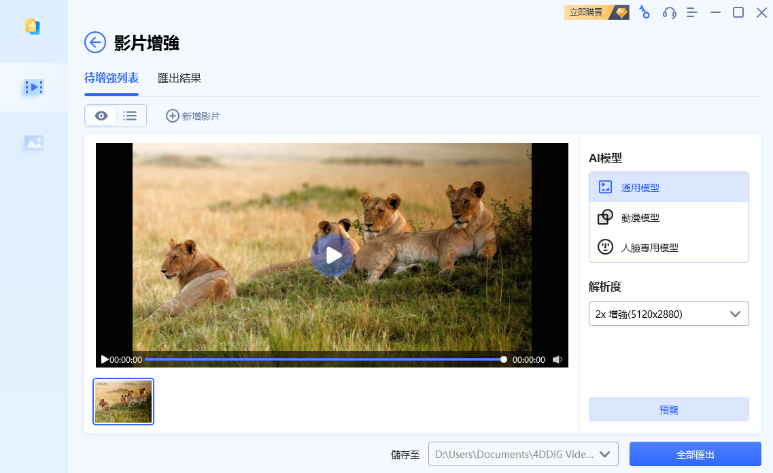Click the resolution dropdown chevron
Image resolution: width=773 pixels, height=473 pixels.
click(x=735, y=314)
